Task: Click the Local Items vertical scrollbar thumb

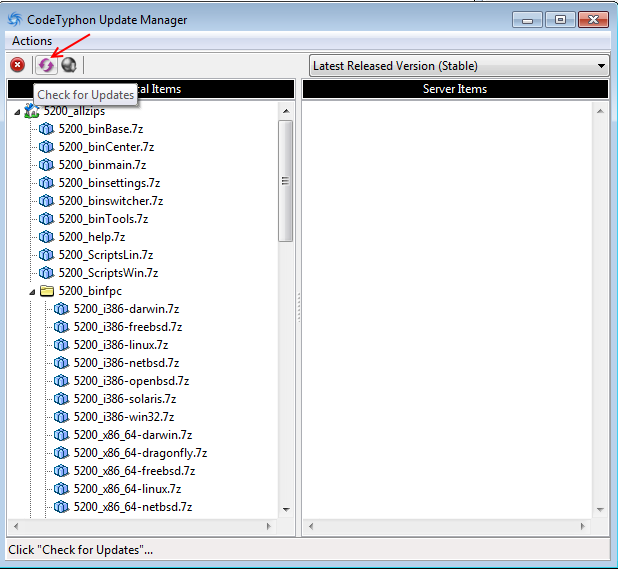Action: coord(285,181)
